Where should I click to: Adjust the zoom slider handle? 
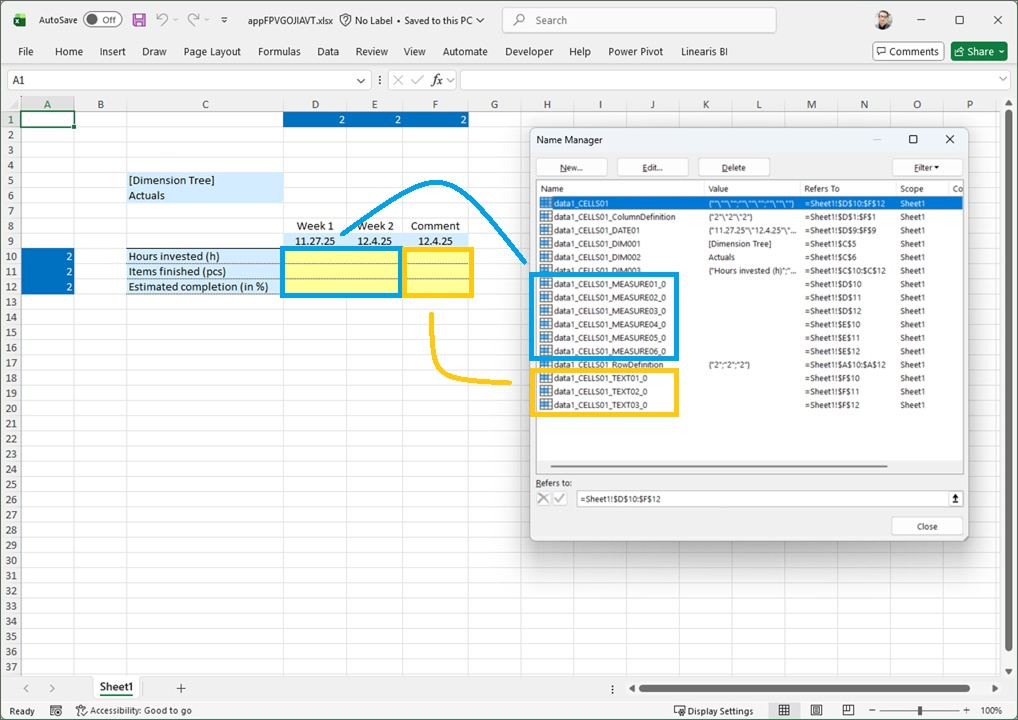point(919,710)
